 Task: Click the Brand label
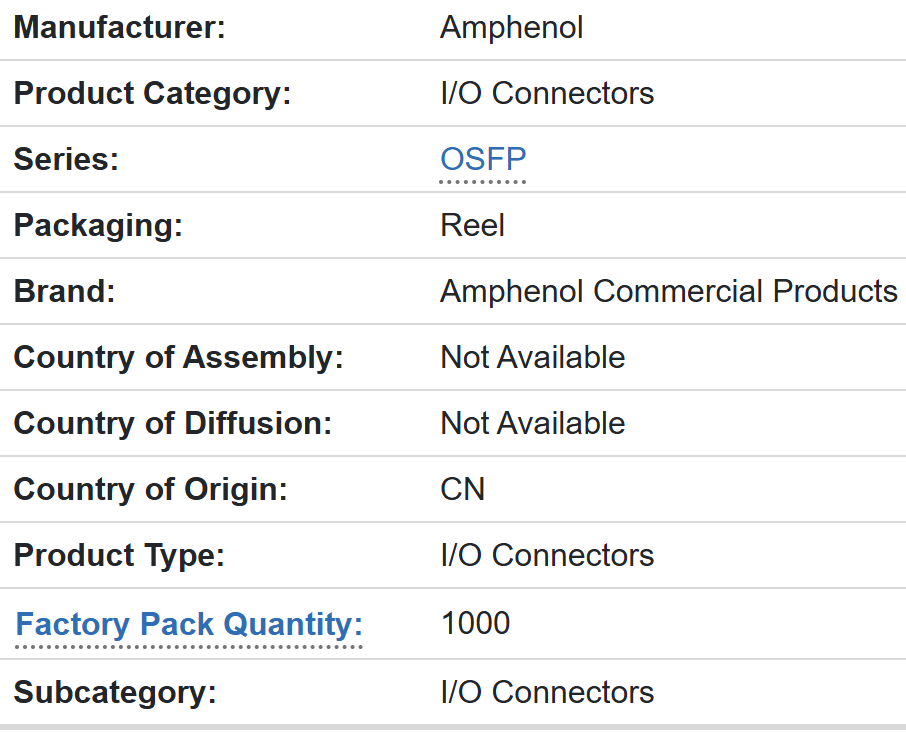point(64,292)
